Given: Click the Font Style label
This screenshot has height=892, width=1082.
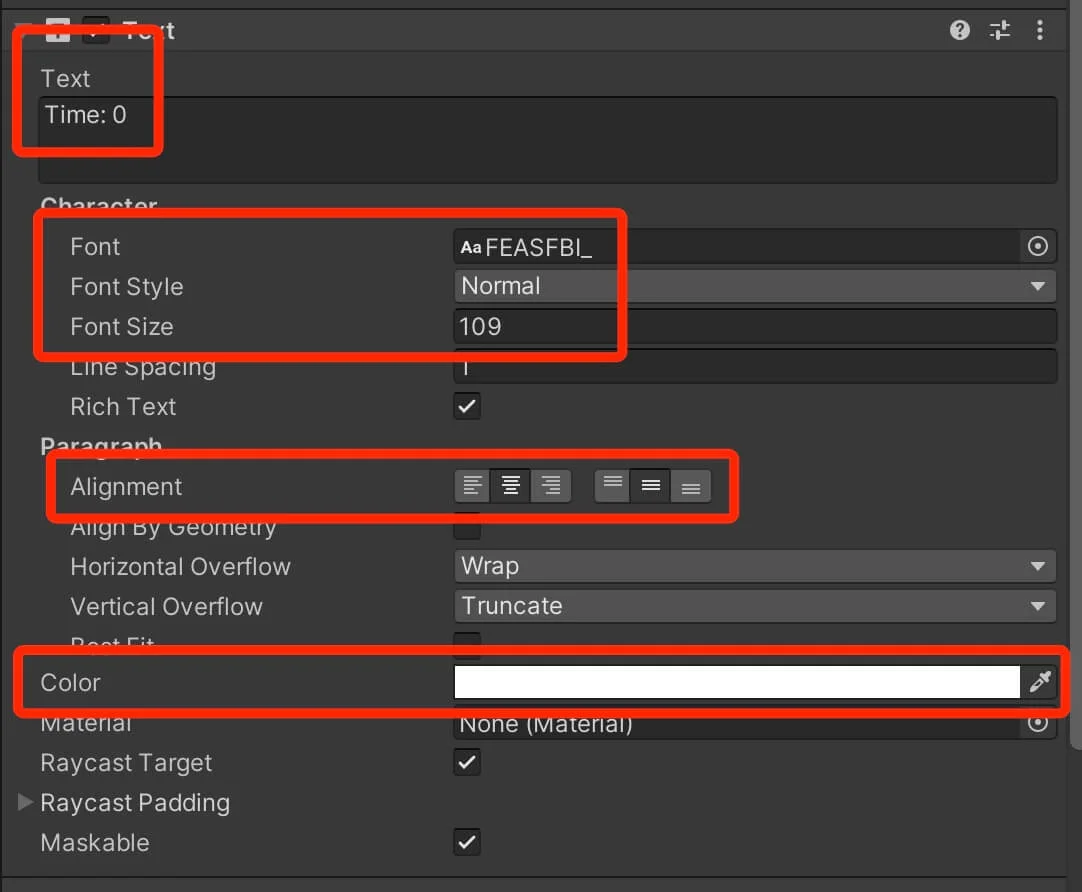Looking at the screenshot, I should click(x=127, y=286).
